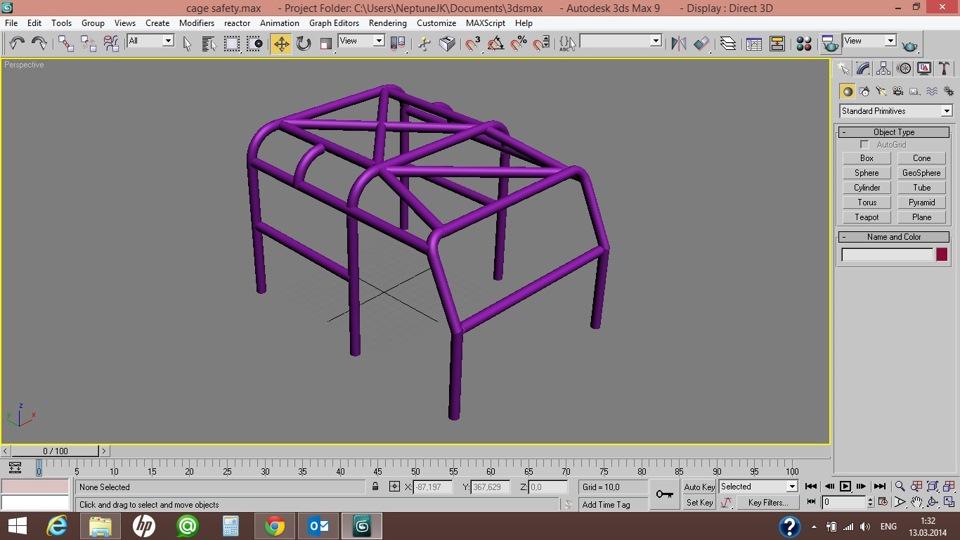This screenshot has width=960, height=540.
Task: Collapse the Object Type rollout
Action: (893, 132)
